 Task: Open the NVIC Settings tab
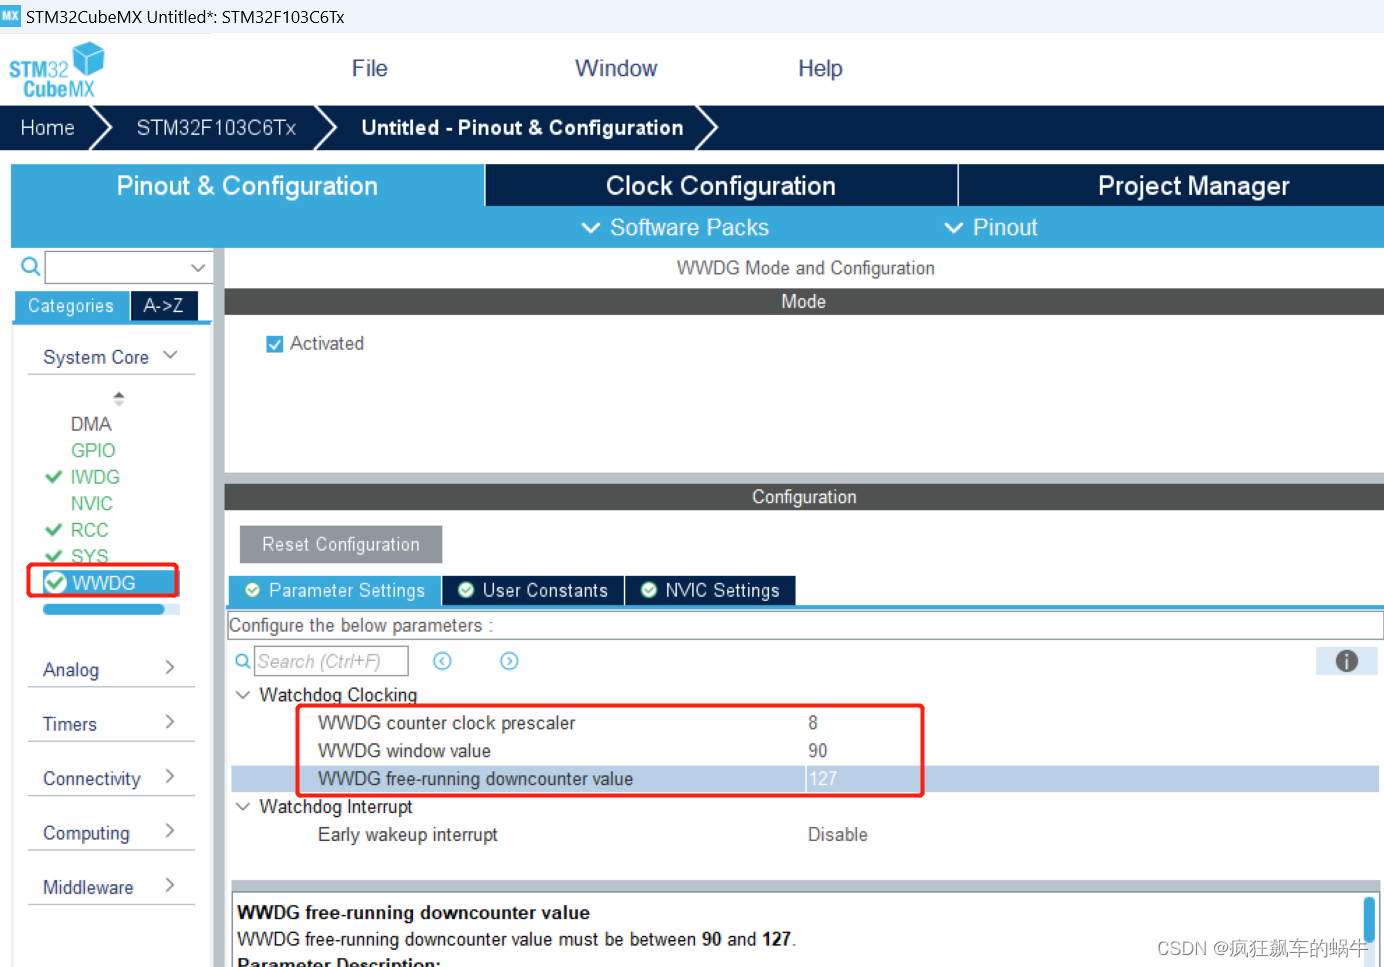[x=710, y=590]
